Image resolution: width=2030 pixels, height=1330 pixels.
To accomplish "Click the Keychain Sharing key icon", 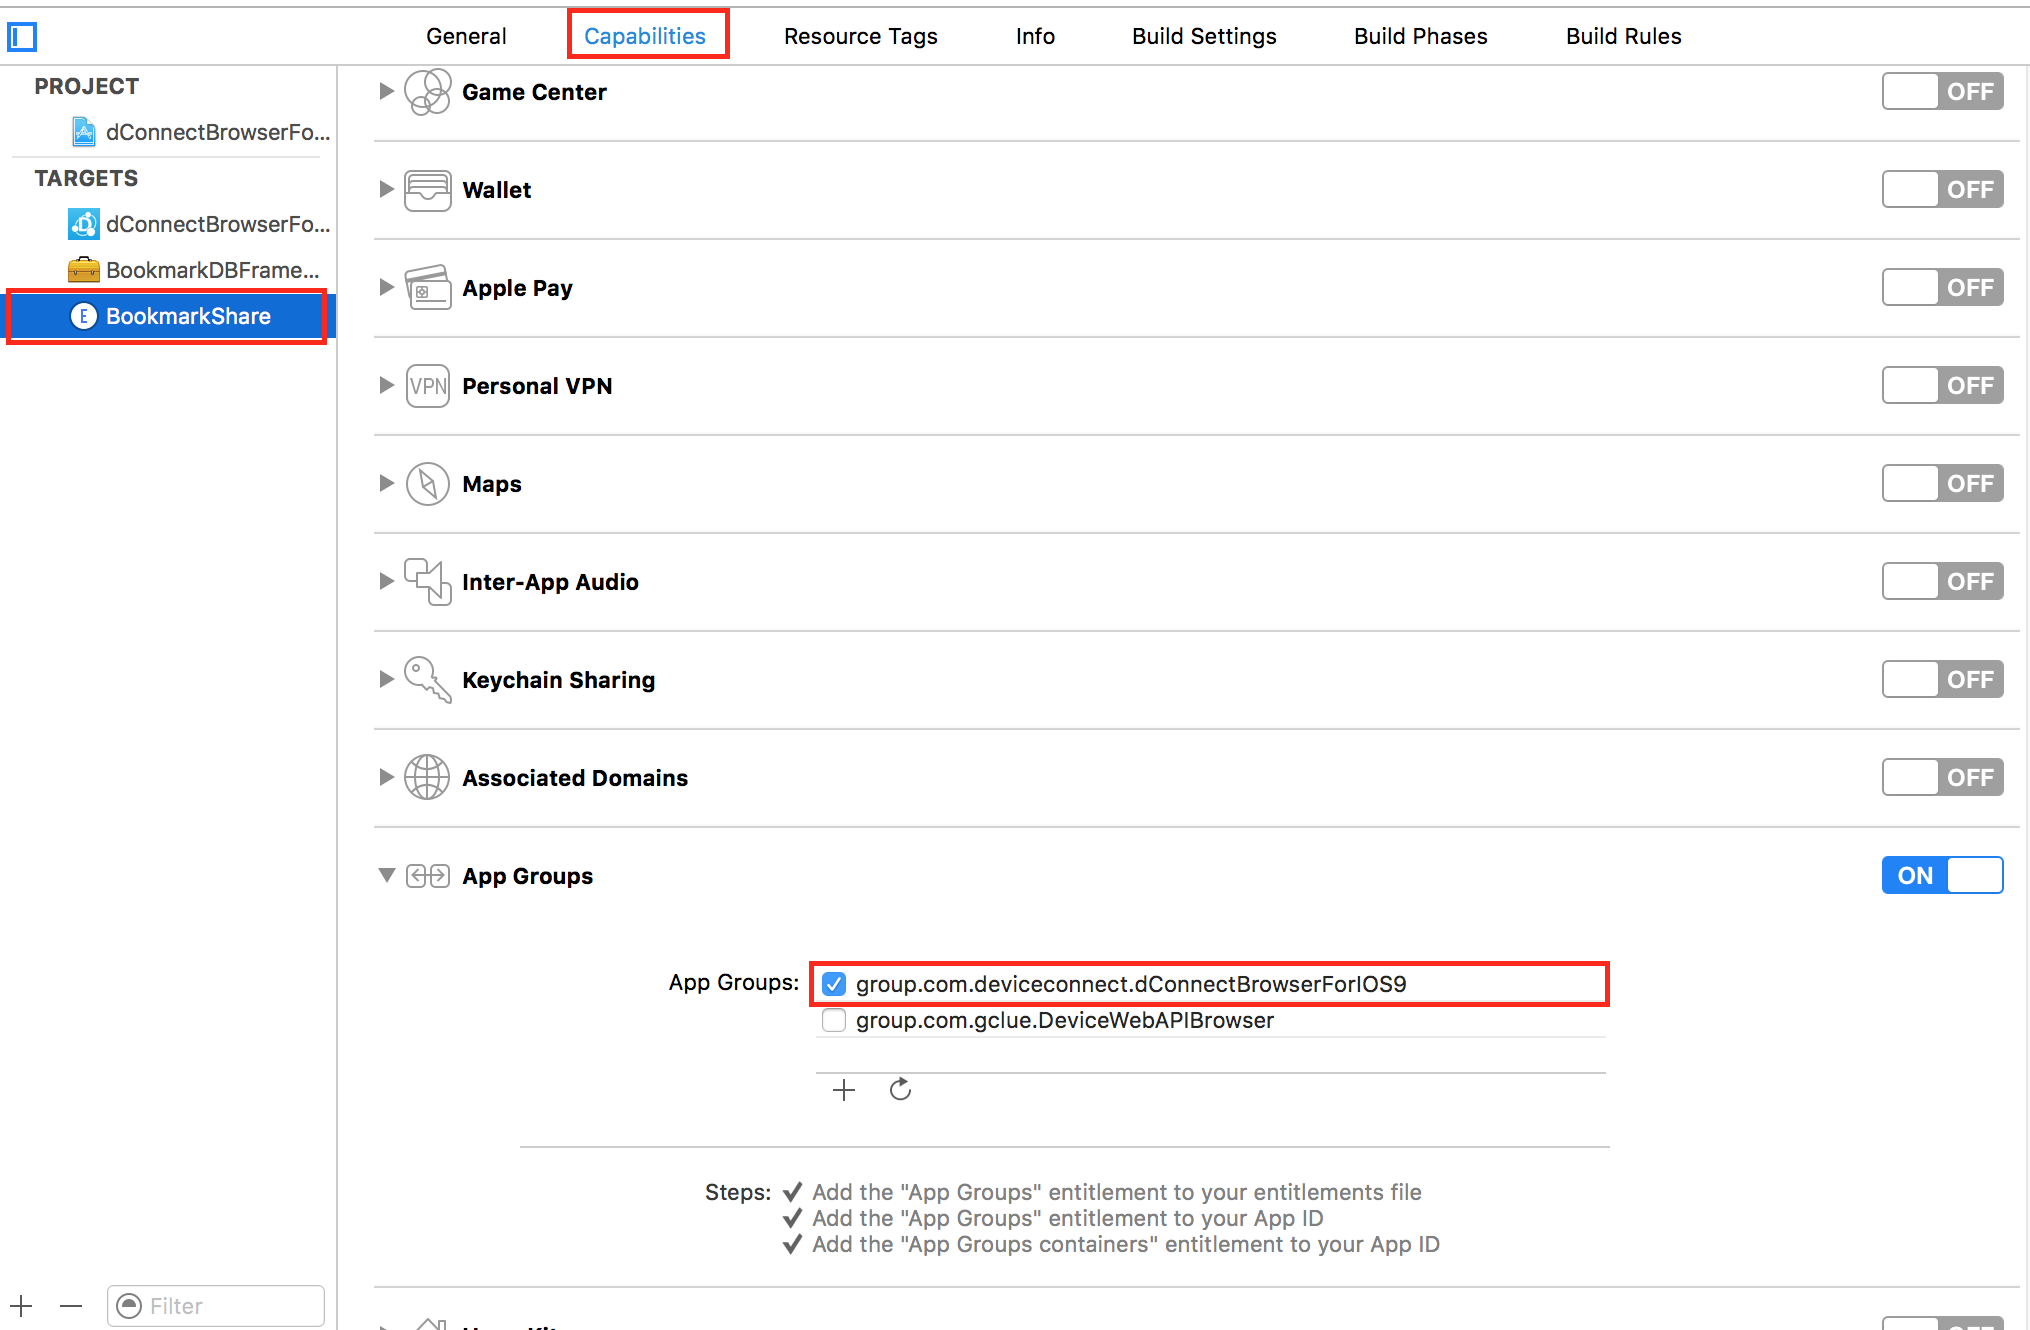I will 427,680.
